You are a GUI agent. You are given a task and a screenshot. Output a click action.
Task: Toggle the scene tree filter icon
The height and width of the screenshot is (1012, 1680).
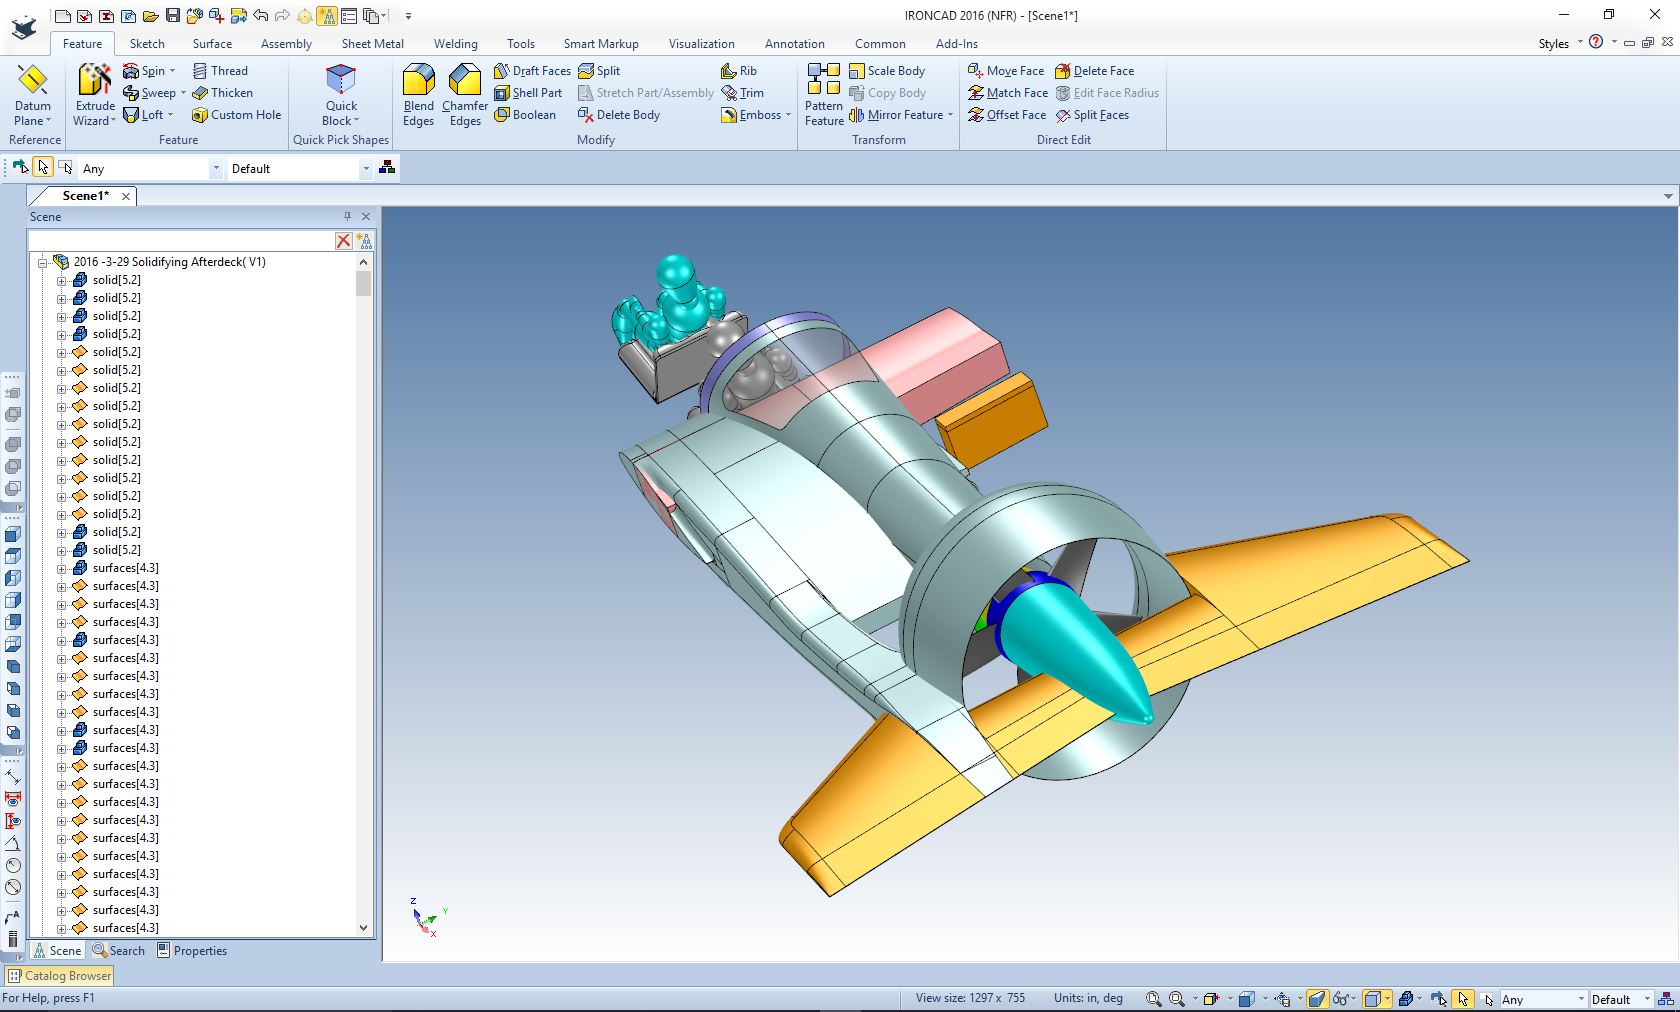point(364,240)
